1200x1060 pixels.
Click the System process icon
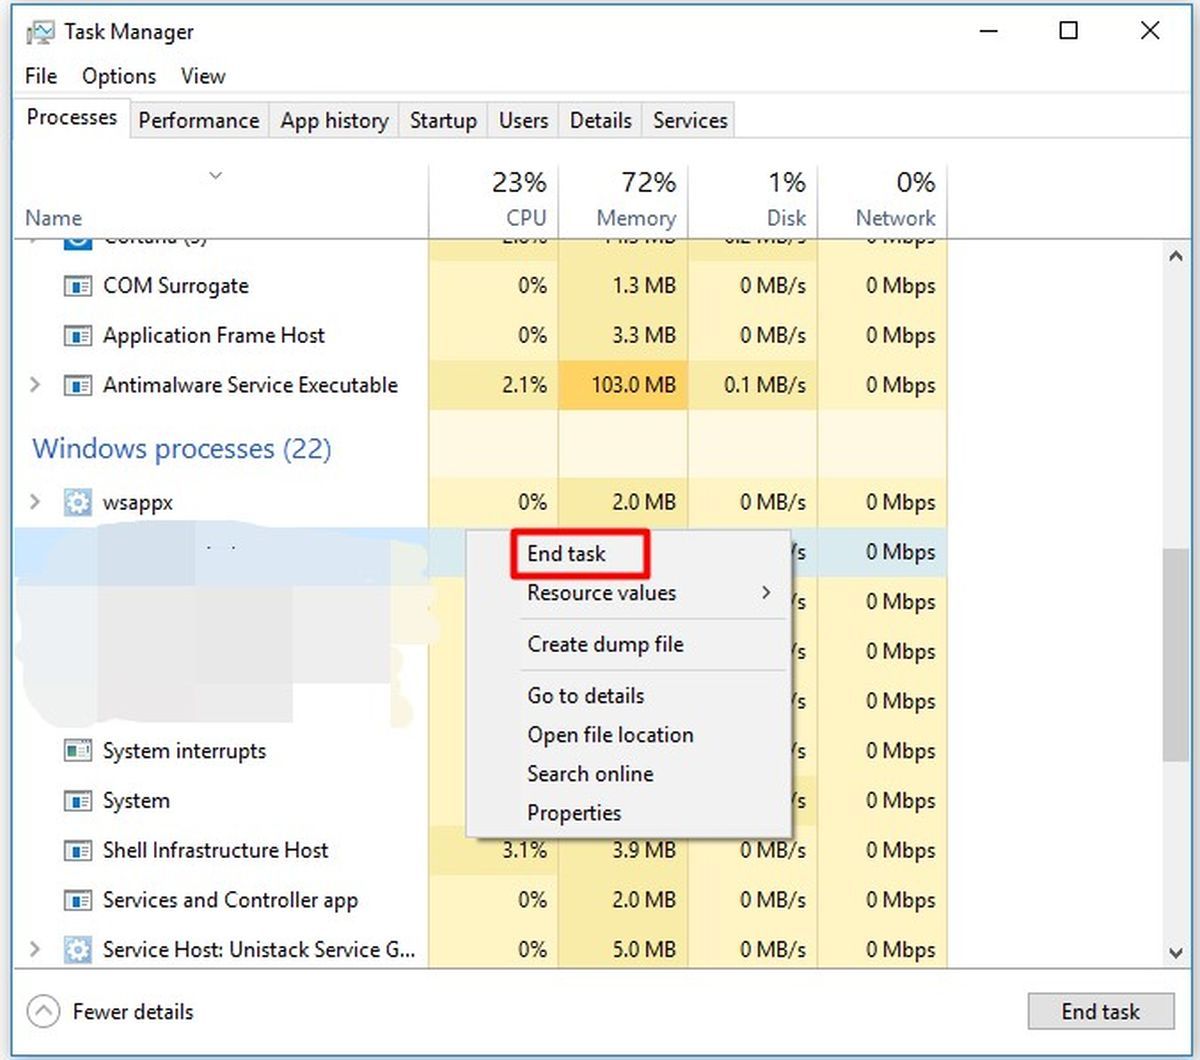coord(78,801)
